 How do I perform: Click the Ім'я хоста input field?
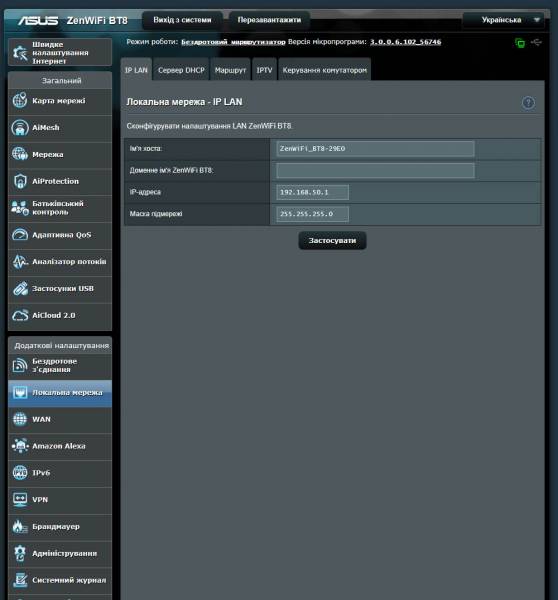coord(375,148)
